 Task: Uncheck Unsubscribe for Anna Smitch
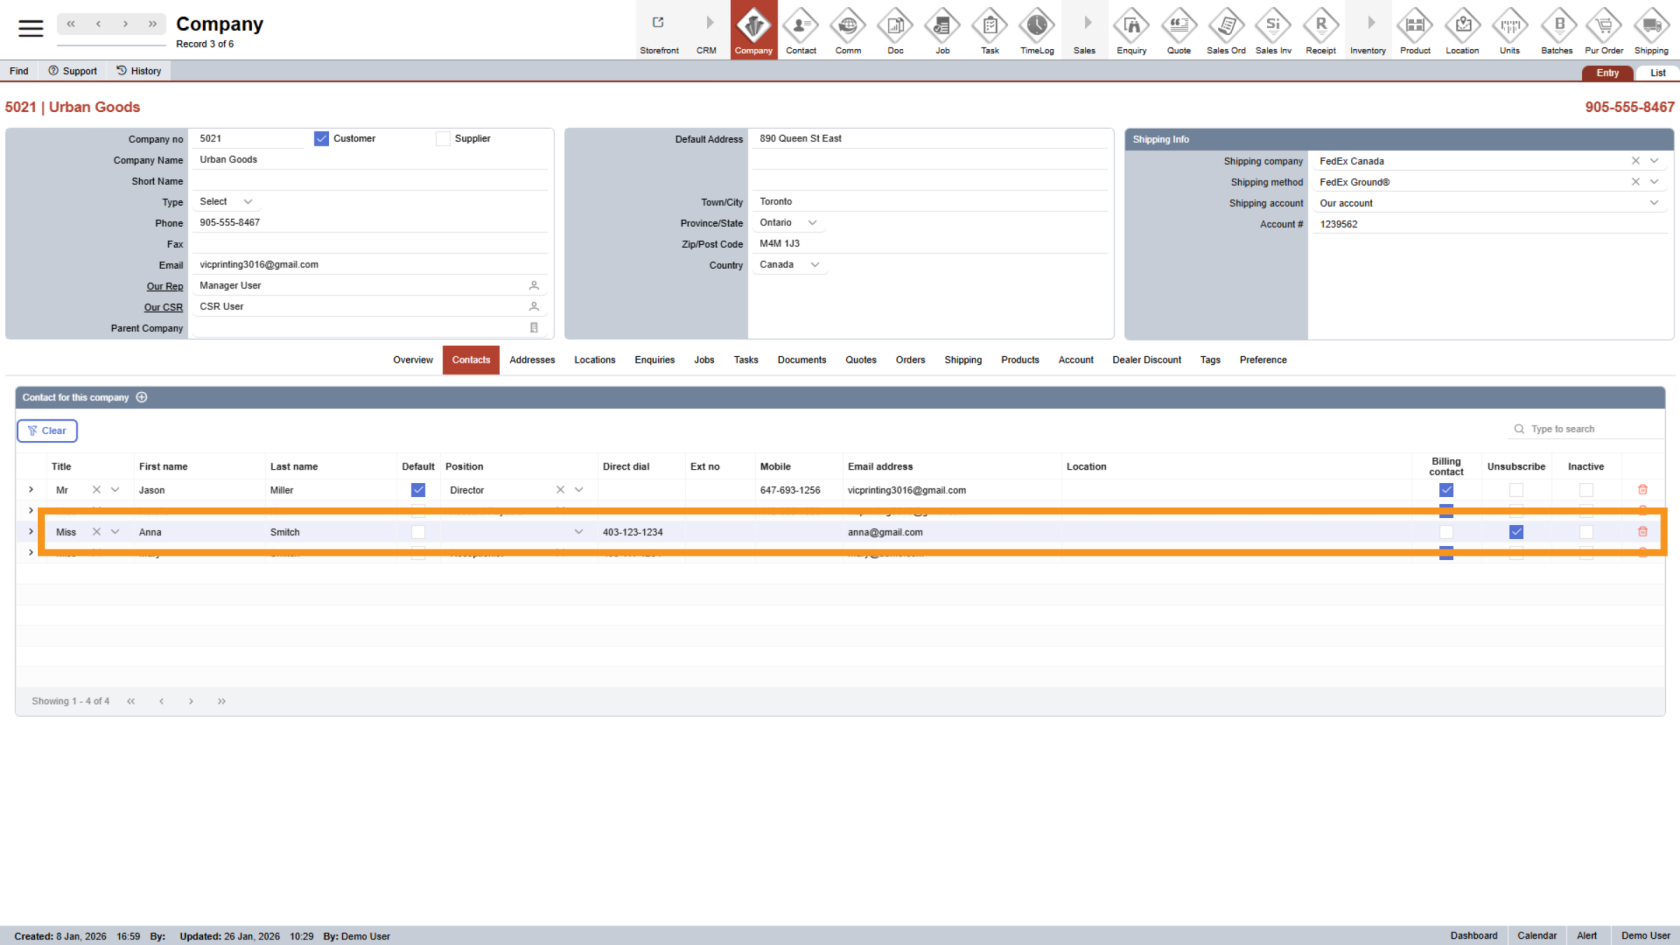[1516, 532]
